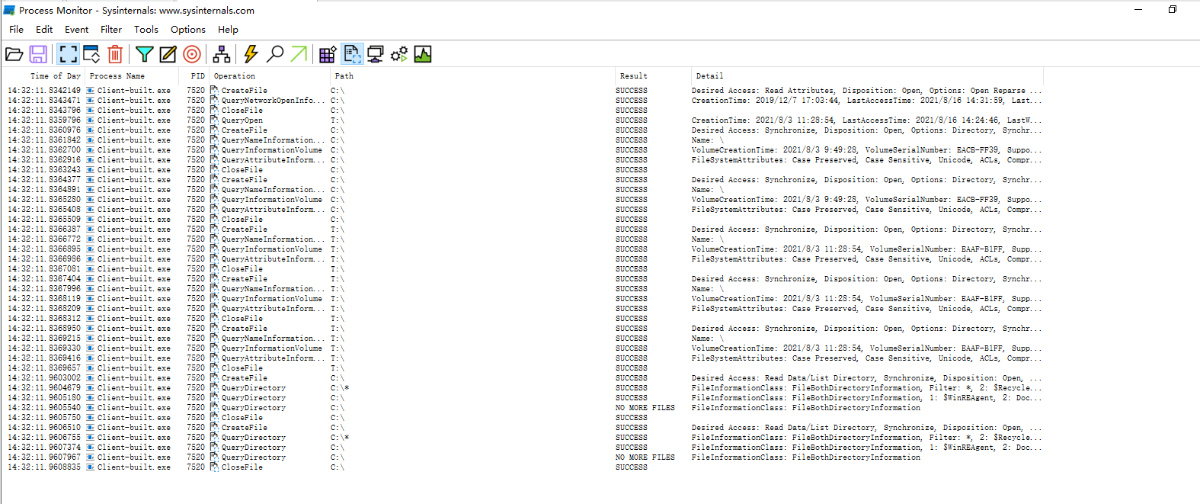Image resolution: width=1200 pixels, height=504 pixels.
Task: Click path C:\* in row 14:32:11.9604679
Action: [x=340, y=388]
